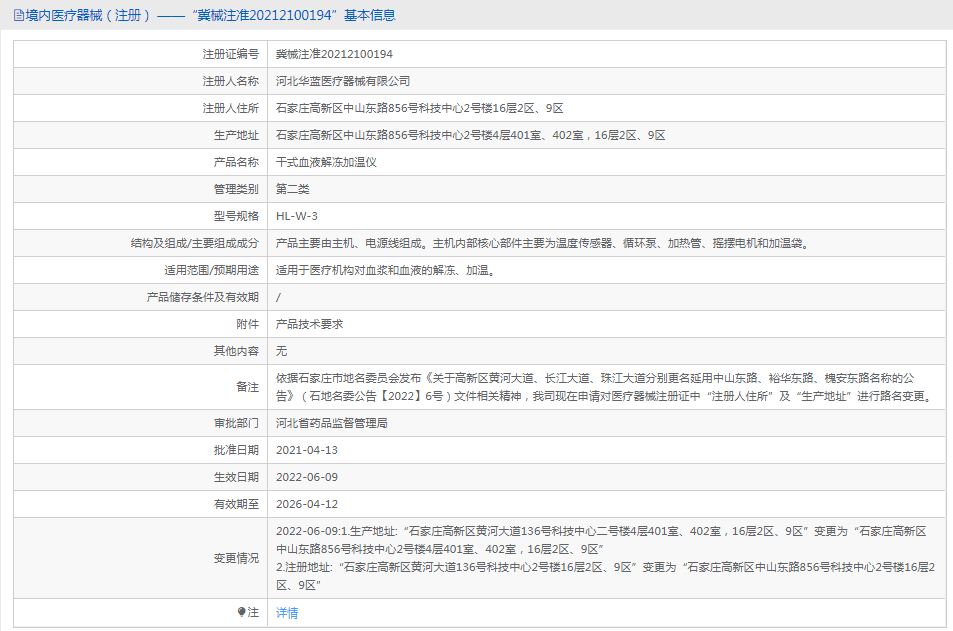Open the 详情 link
This screenshot has height=631, width=953.
pos(287,613)
